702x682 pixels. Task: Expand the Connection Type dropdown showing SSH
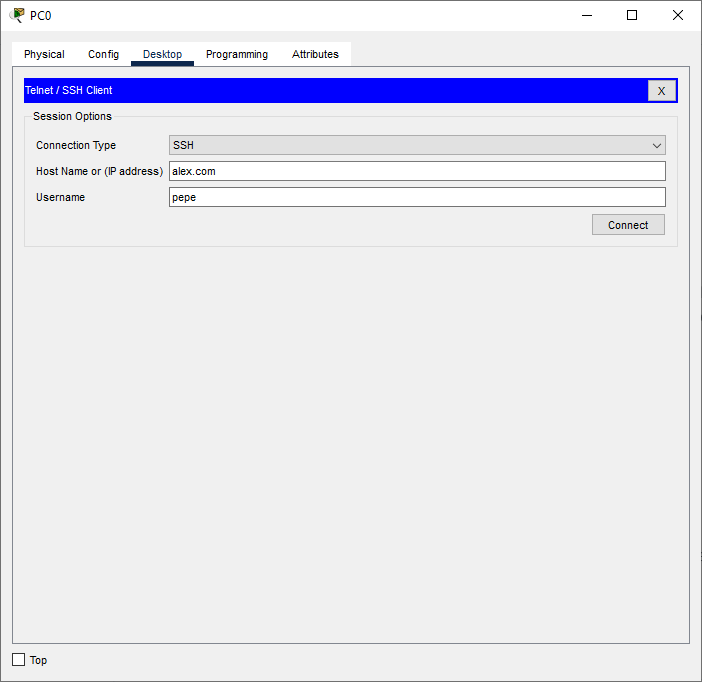tap(417, 145)
